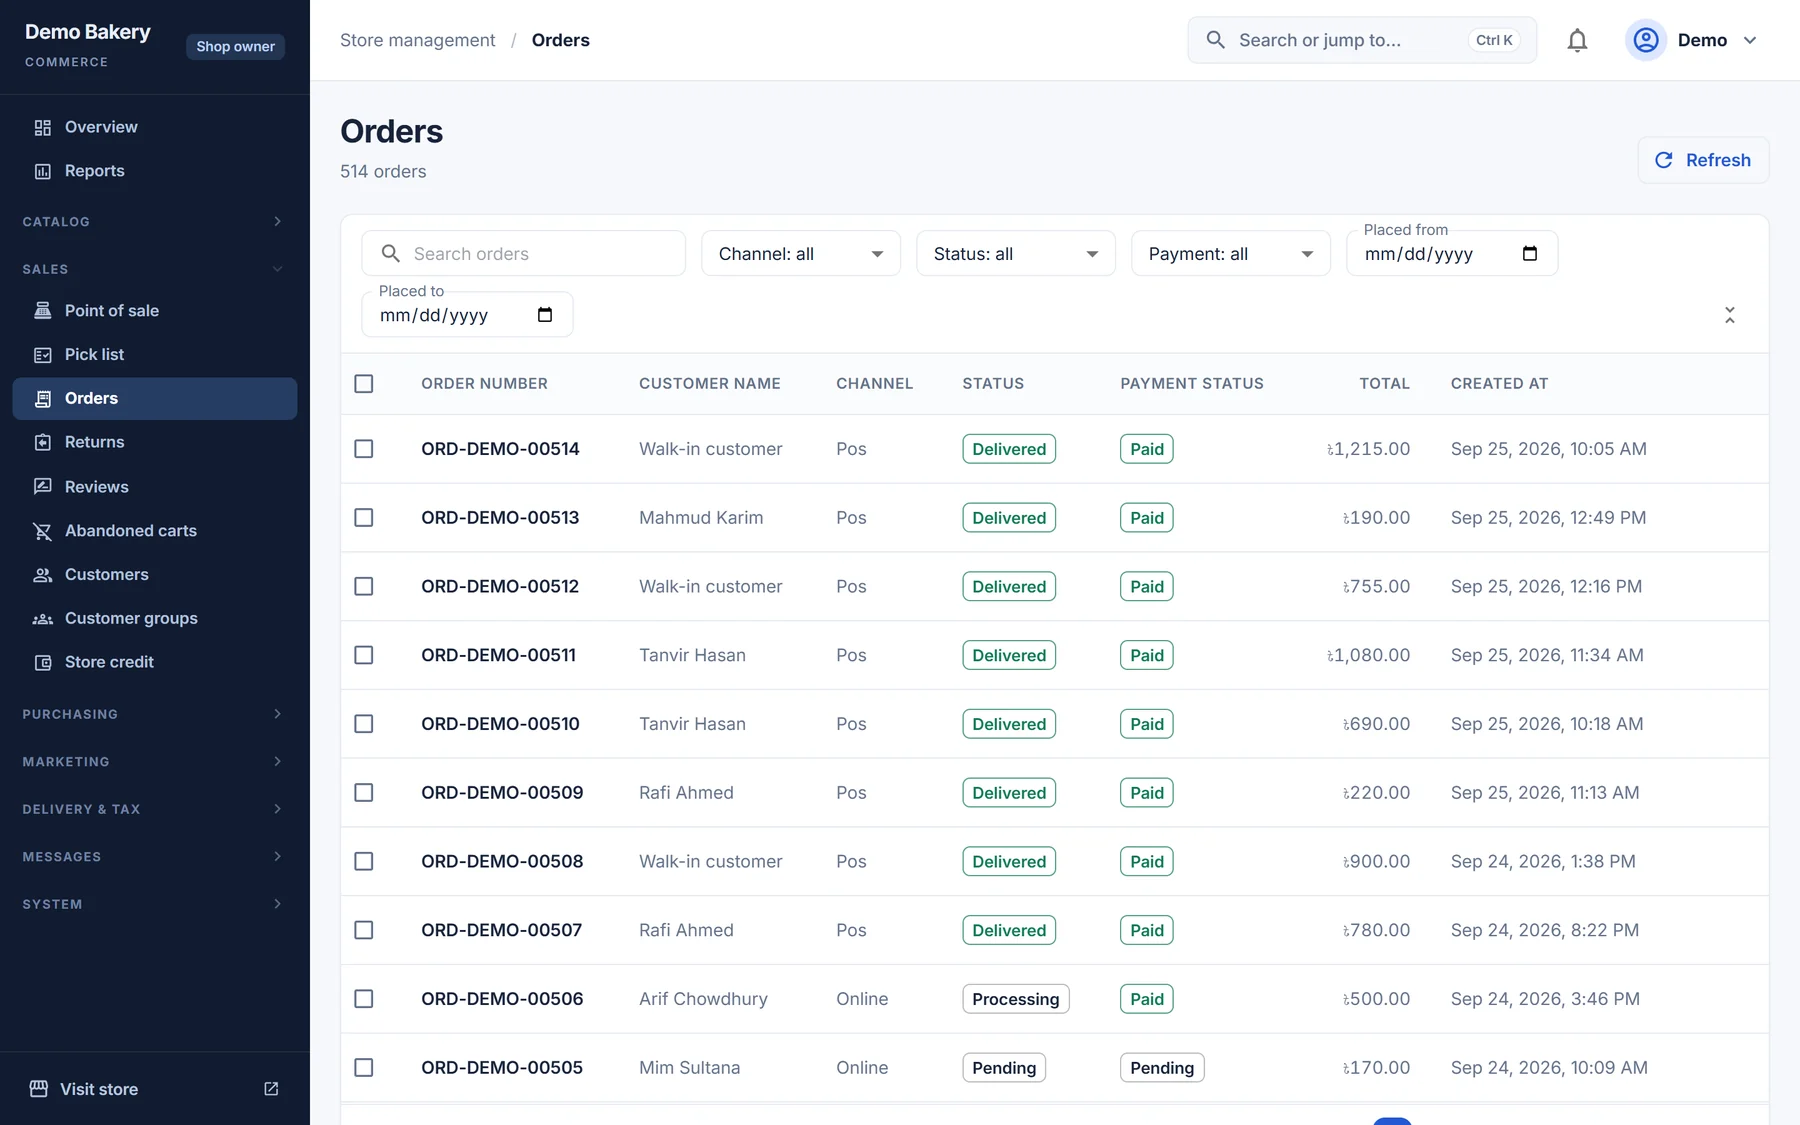Click the external link icon beside Visit store
This screenshot has width=1800, height=1125.
(x=271, y=1089)
